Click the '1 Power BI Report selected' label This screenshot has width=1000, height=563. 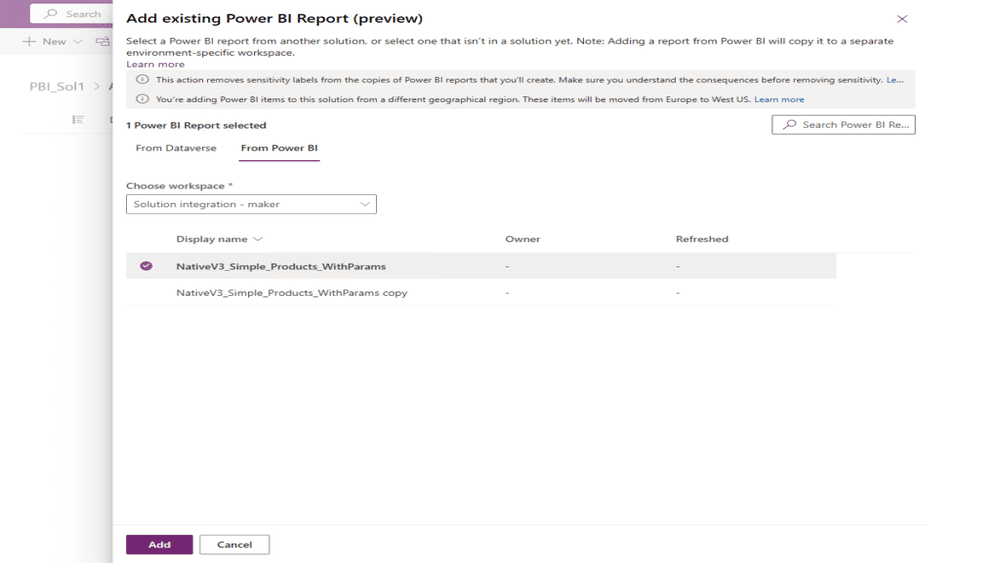point(196,125)
